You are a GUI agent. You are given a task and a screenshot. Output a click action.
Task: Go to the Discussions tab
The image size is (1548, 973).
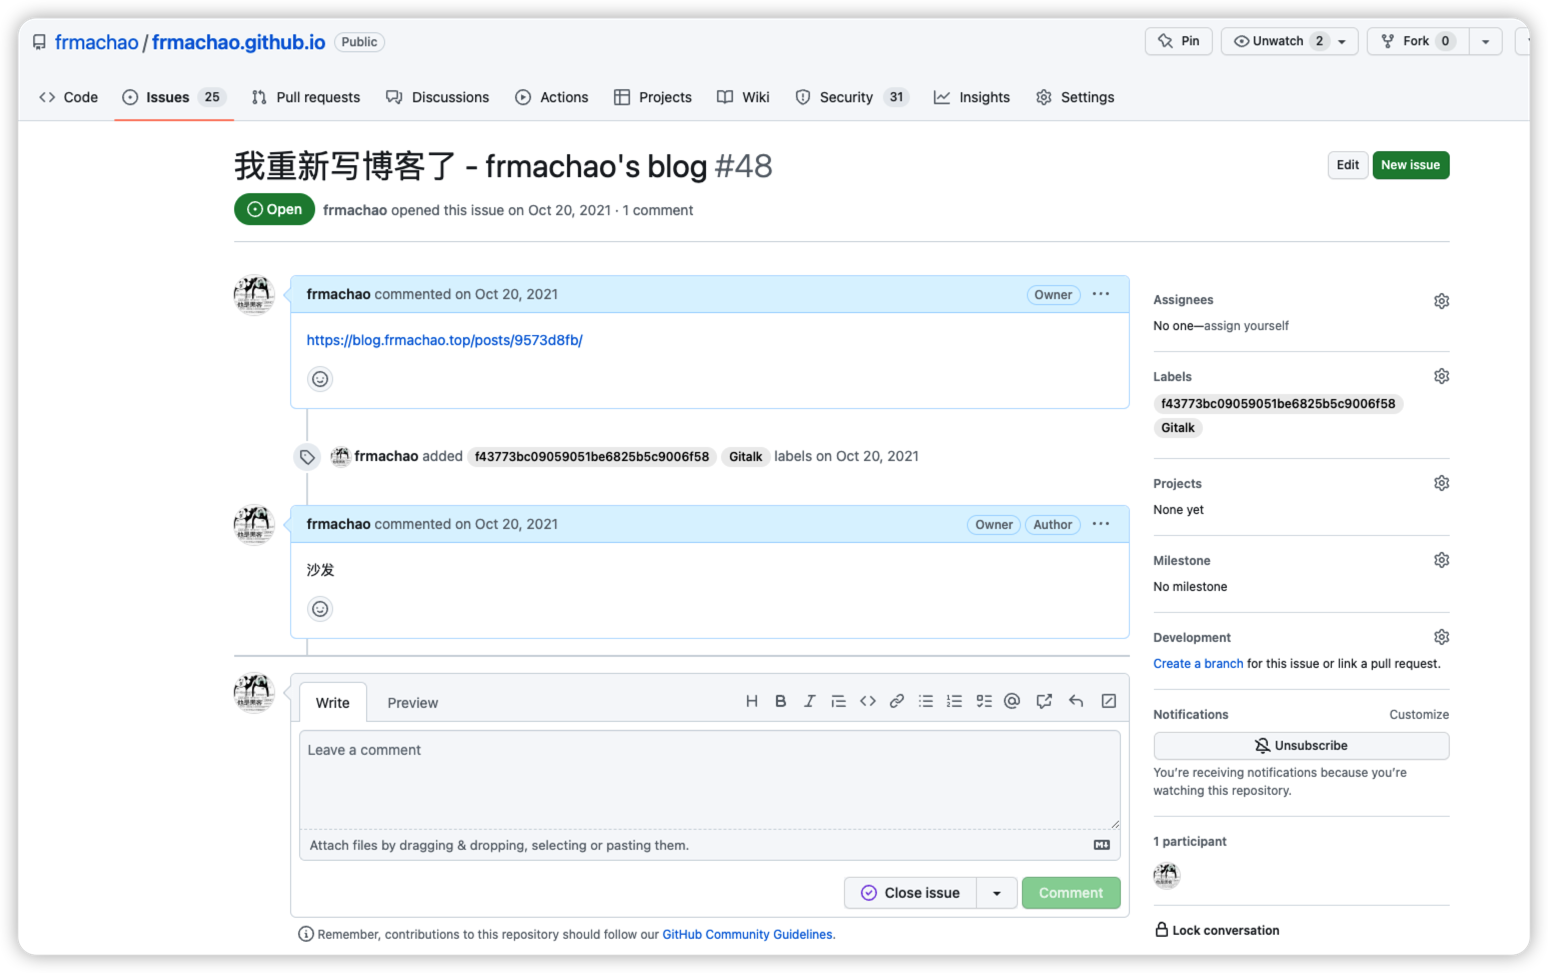437,97
